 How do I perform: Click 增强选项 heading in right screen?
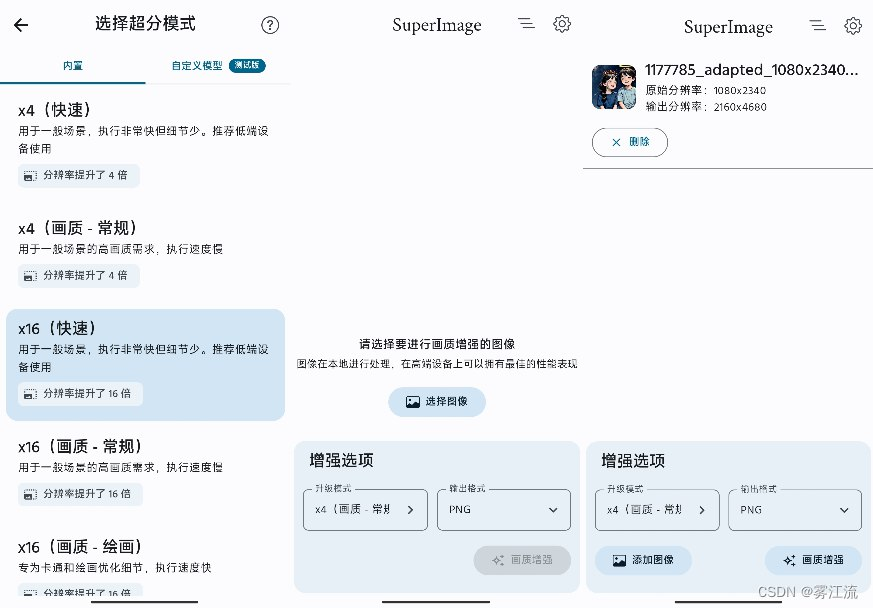coord(633,461)
